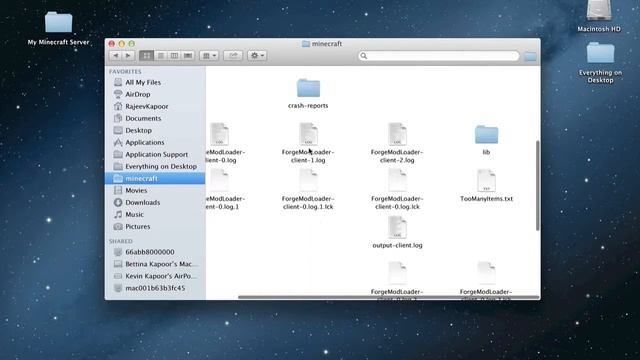Screen dimensions: 640x360
Task: Select the crash-reports folder icon
Action: tap(308, 88)
